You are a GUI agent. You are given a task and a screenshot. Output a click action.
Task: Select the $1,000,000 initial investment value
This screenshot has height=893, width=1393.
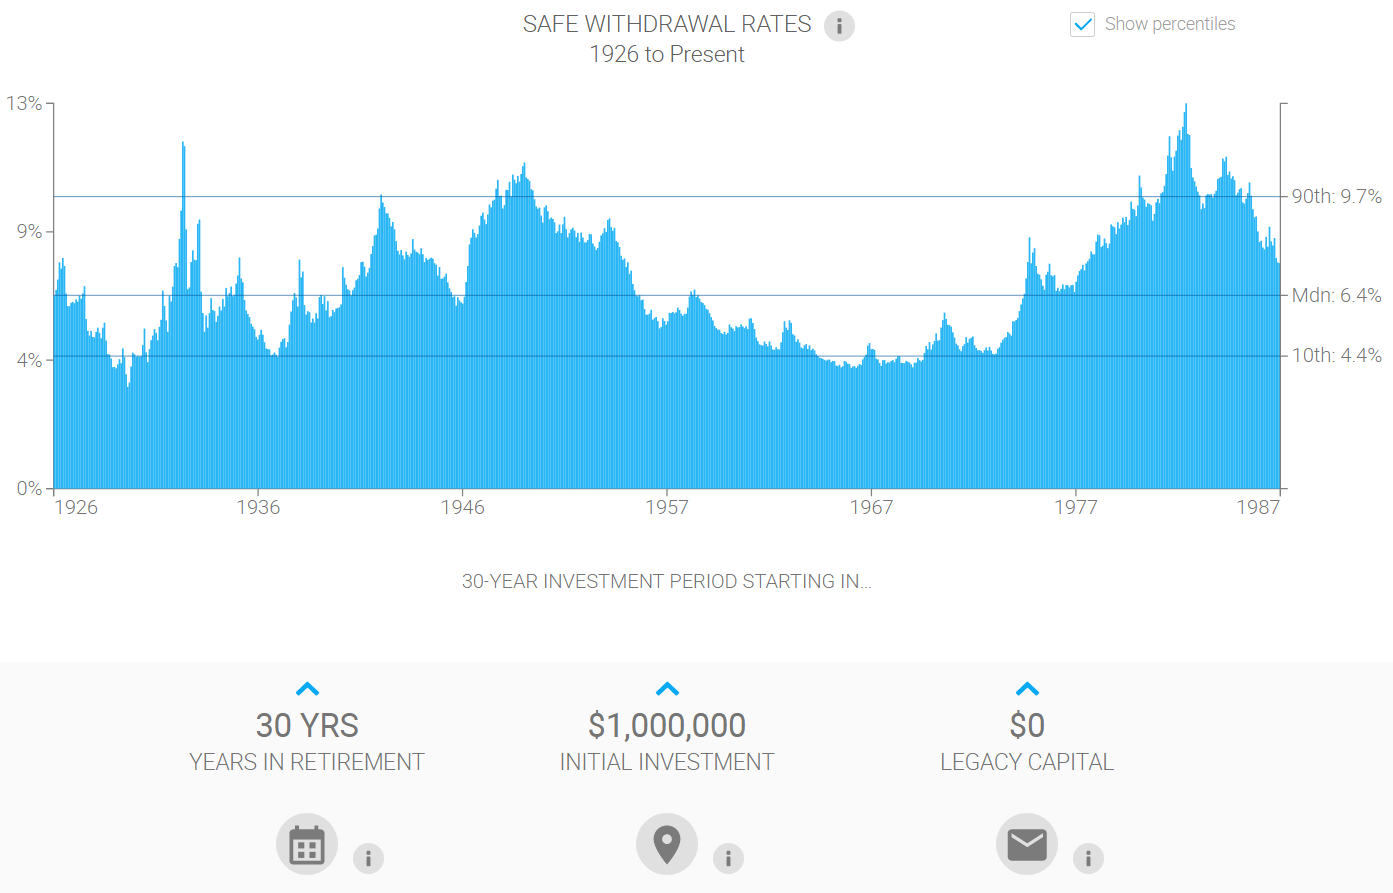click(x=667, y=725)
